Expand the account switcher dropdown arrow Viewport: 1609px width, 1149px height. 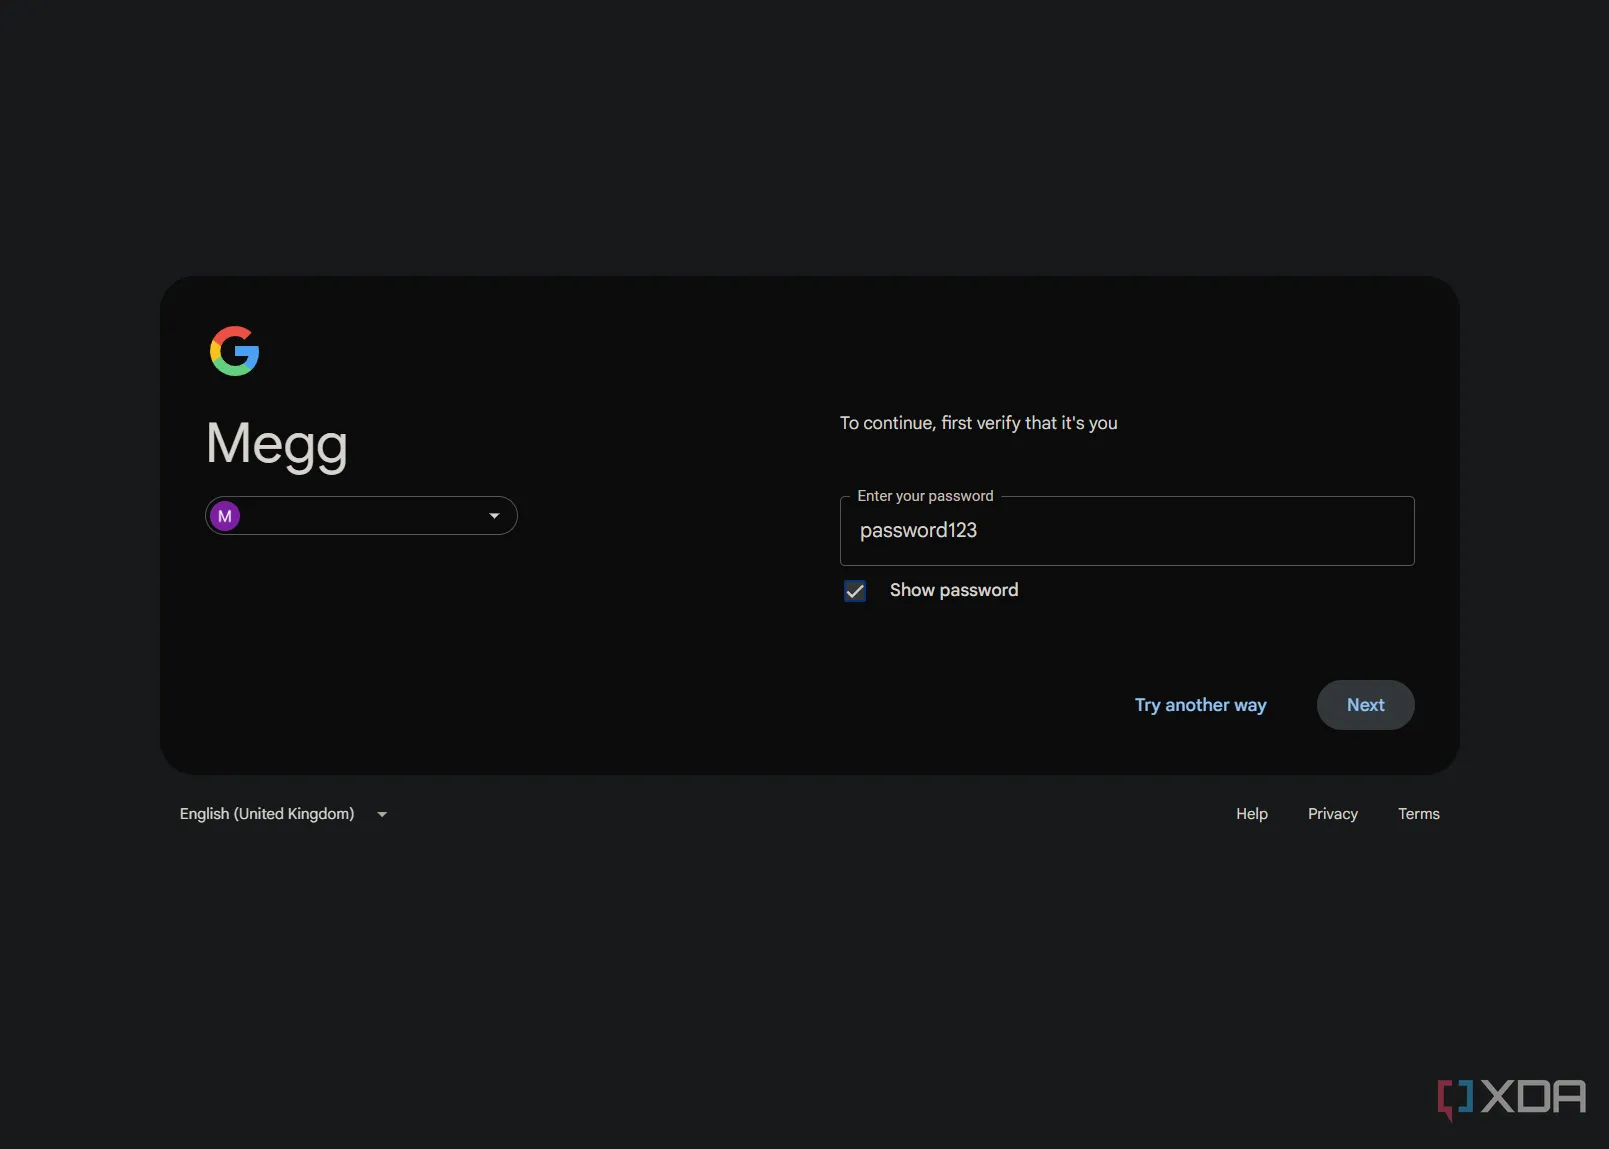[494, 516]
